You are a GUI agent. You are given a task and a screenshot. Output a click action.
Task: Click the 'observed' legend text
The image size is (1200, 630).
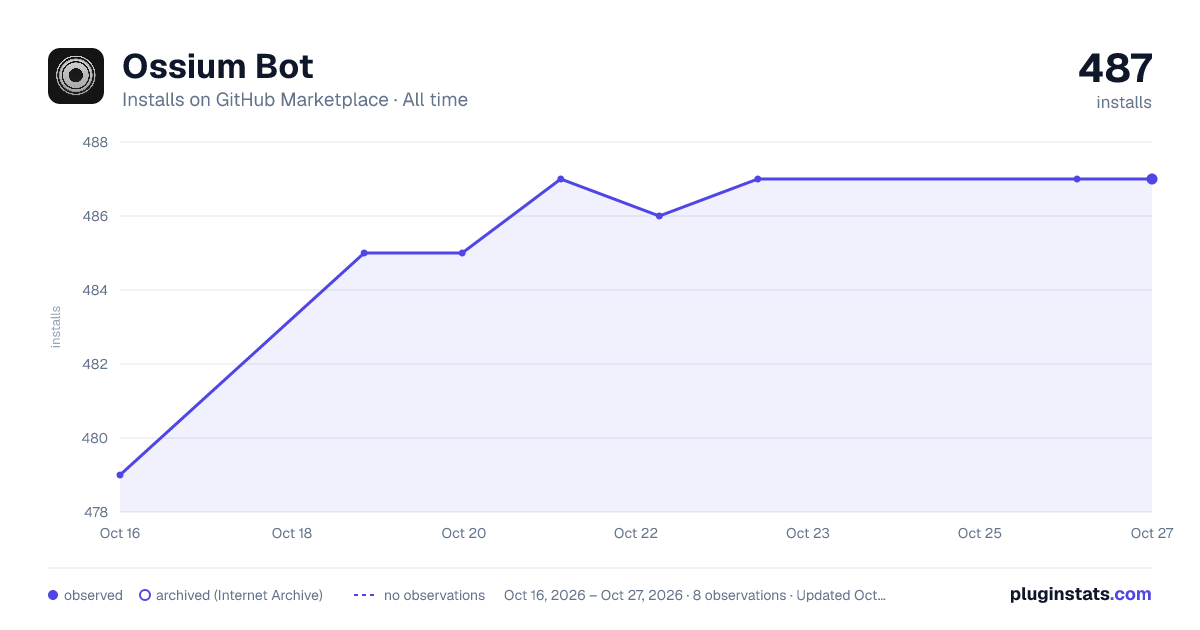point(93,595)
